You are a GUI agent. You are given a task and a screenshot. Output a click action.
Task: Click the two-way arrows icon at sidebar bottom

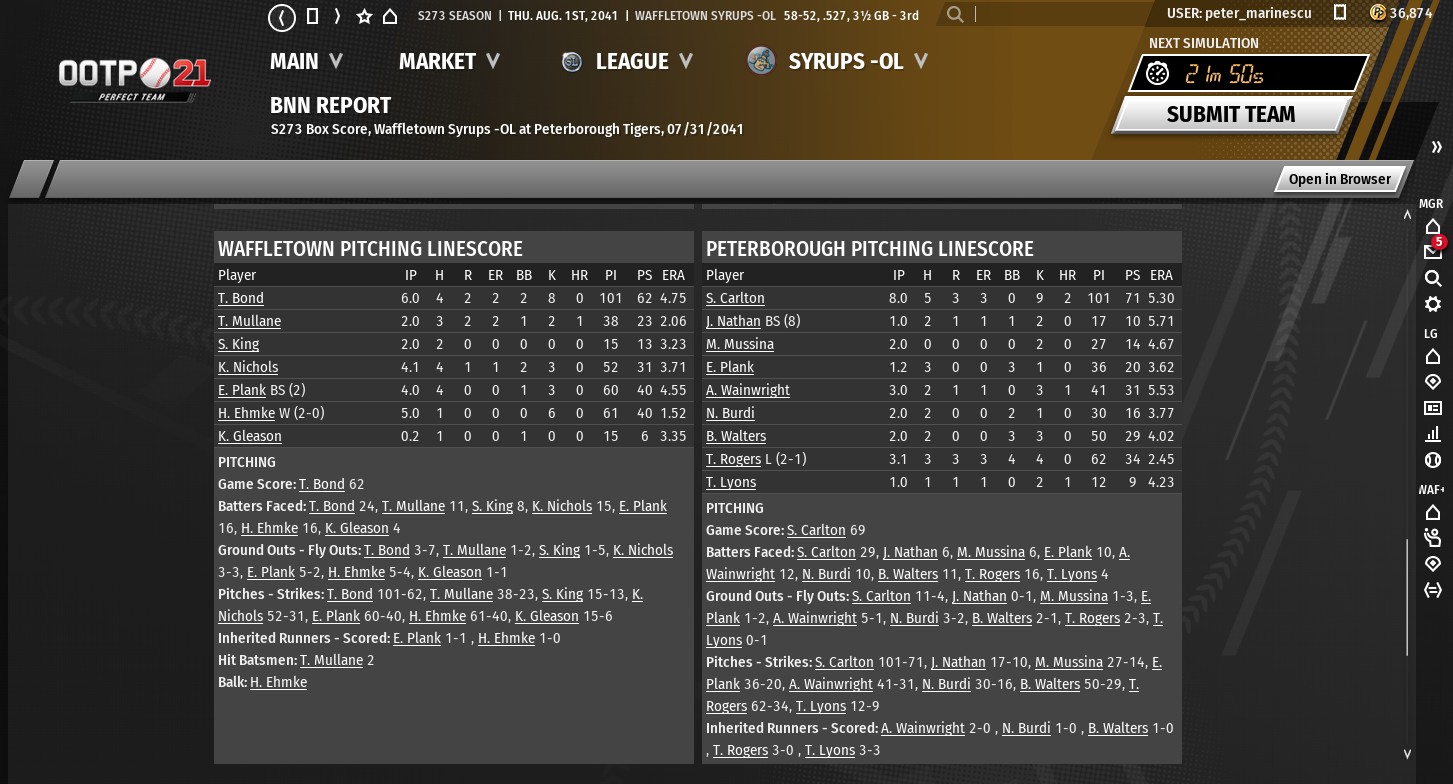coord(1432,590)
